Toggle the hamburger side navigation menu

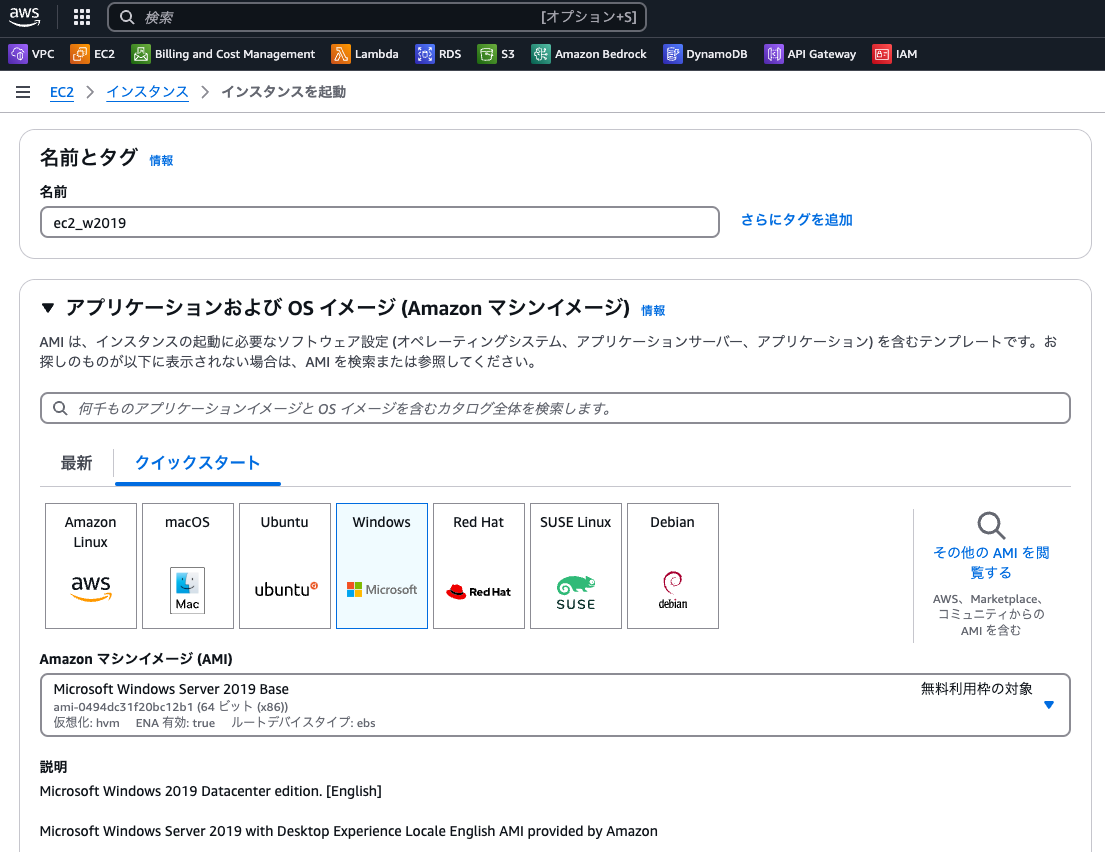pos(23,92)
